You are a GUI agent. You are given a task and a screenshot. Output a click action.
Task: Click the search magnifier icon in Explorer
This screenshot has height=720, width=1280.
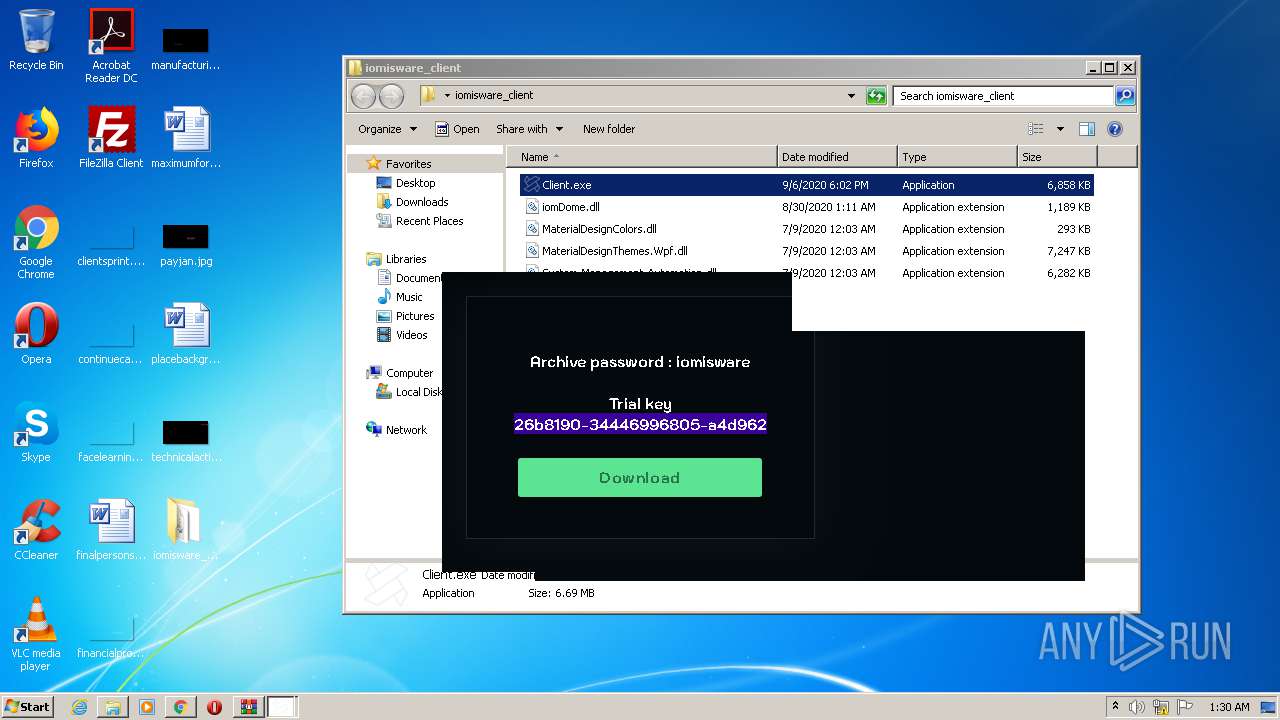click(x=1125, y=96)
